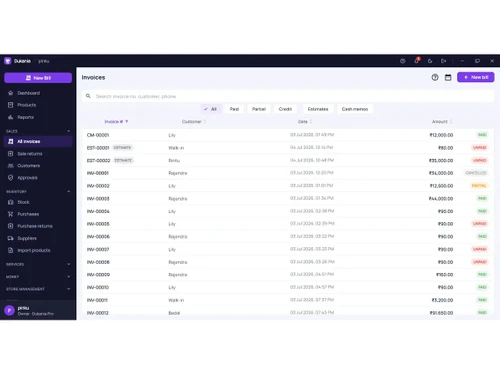
Task: Open Stock in sidebar
Action: click(38, 202)
